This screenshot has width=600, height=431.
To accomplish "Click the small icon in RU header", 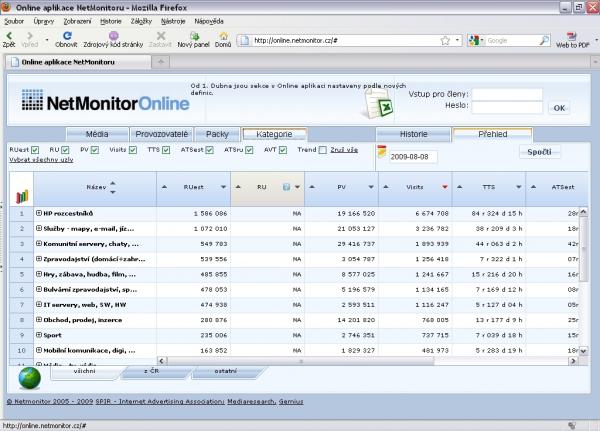I will [x=286, y=187].
